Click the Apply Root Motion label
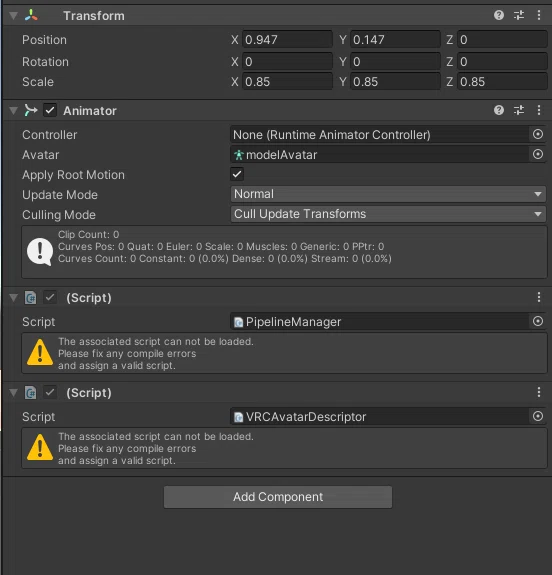The image size is (552, 575). tap(73, 175)
